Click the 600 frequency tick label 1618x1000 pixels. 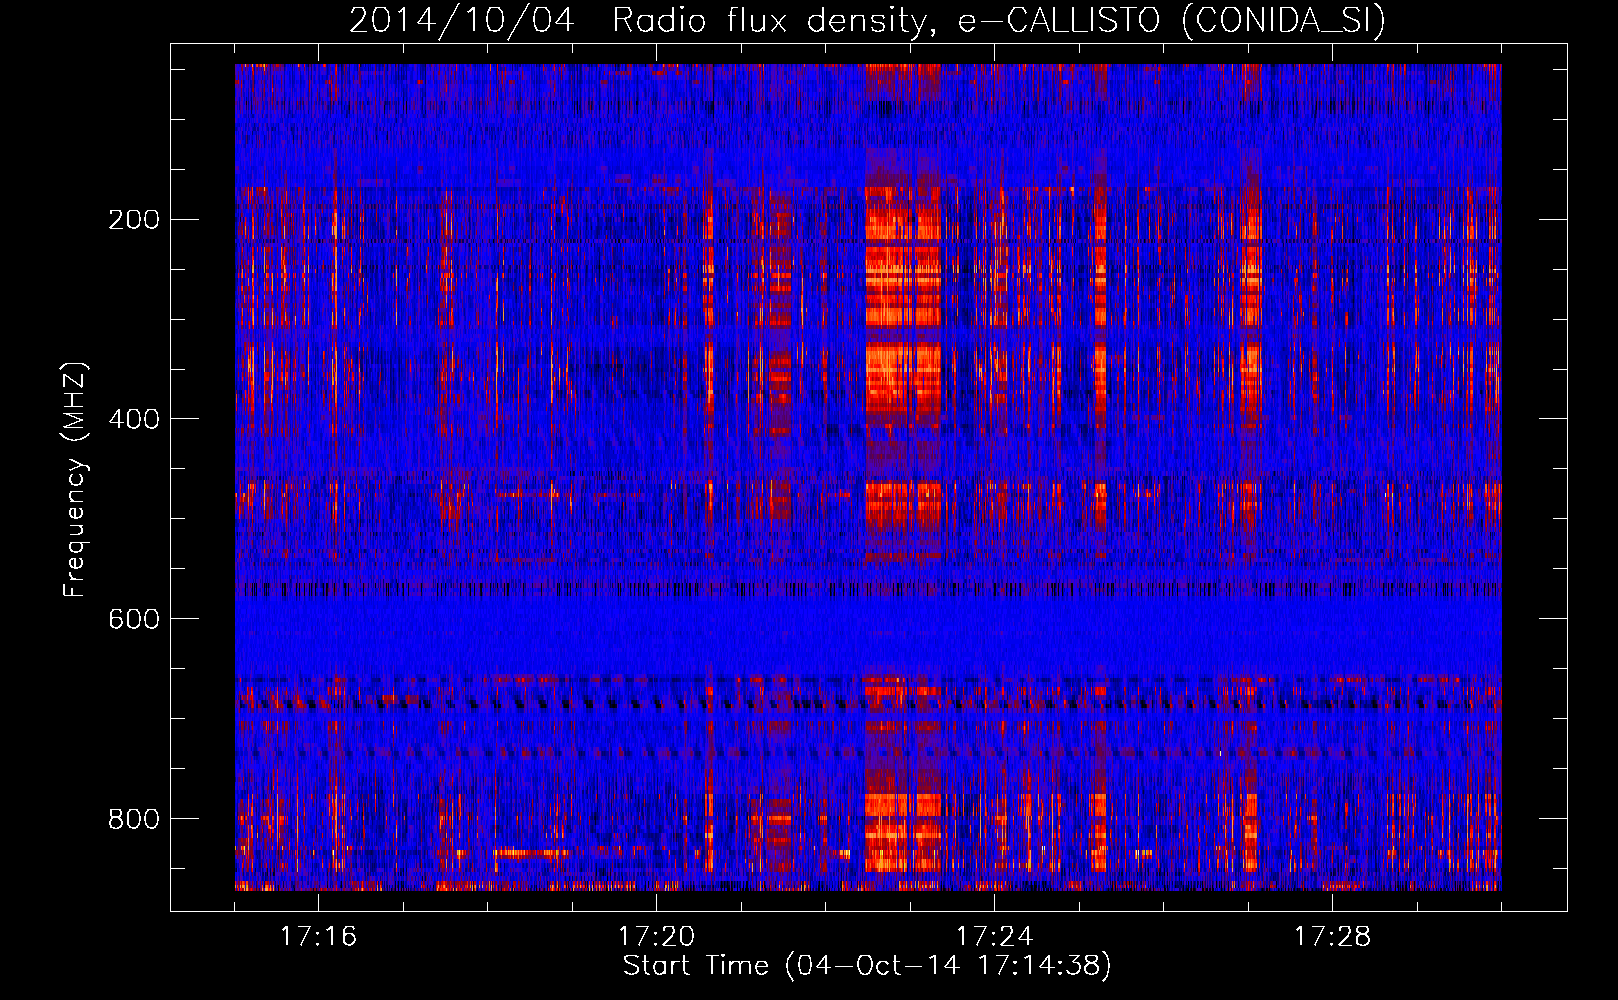(x=134, y=619)
